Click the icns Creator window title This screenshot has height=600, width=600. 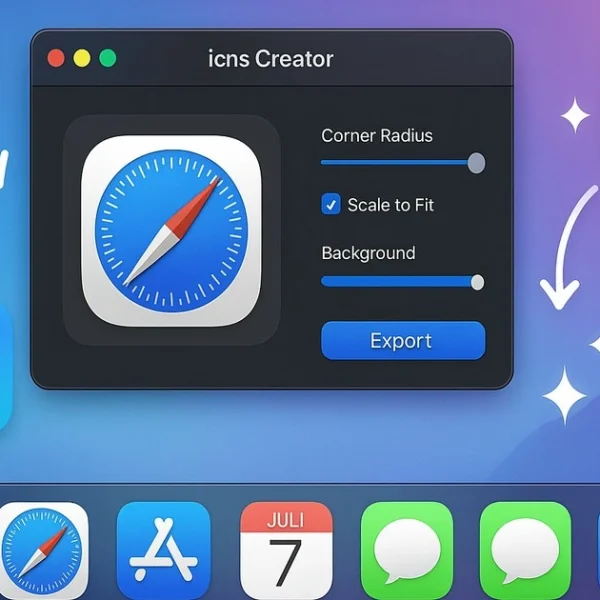[271, 59]
